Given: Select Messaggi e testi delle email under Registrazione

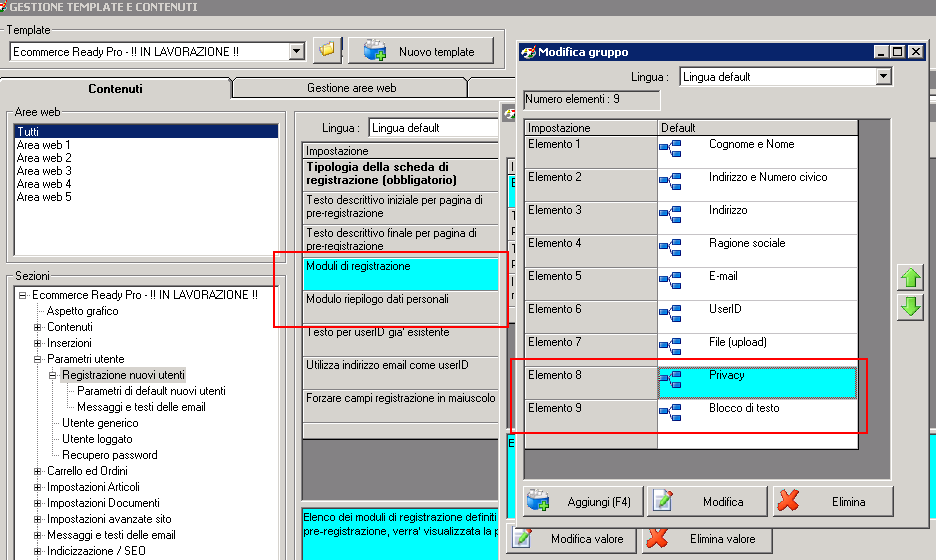Looking at the screenshot, I should (x=141, y=407).
